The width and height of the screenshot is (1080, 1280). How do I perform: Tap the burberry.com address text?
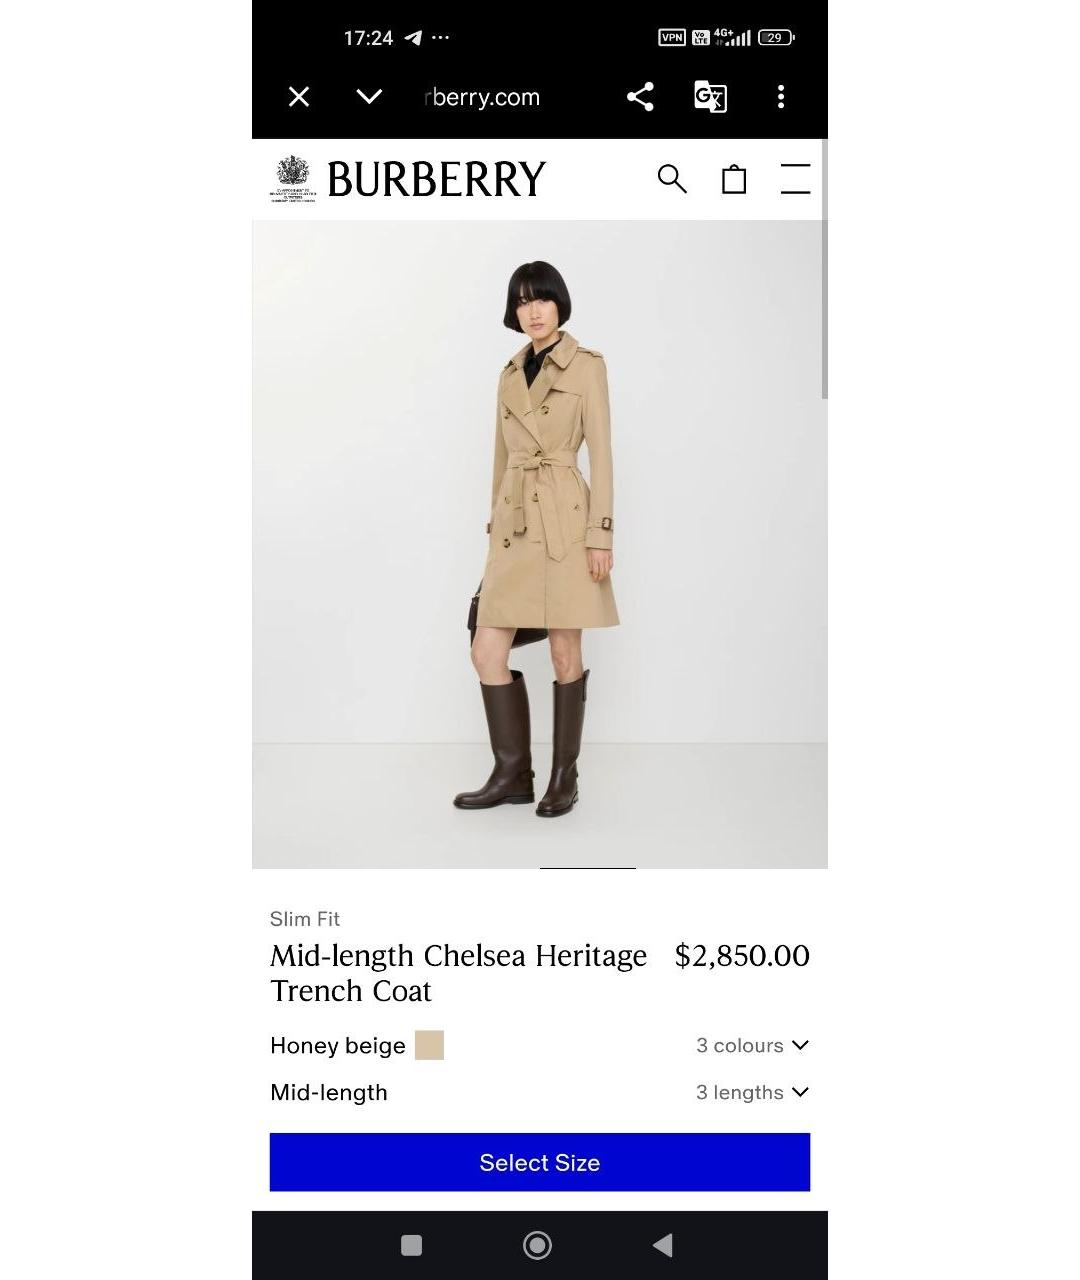482,97
